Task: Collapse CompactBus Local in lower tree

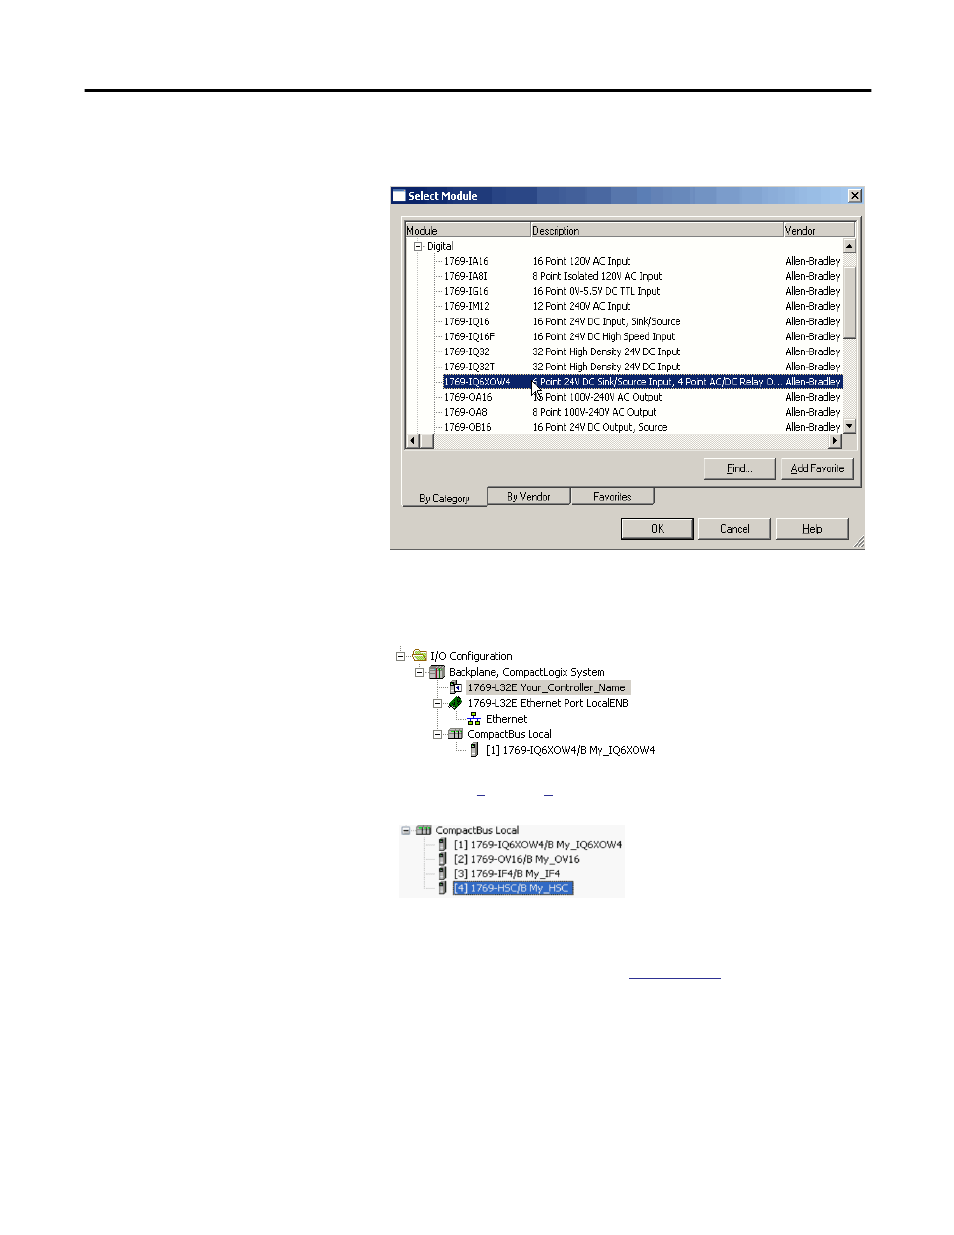Action: click(406, 830)
